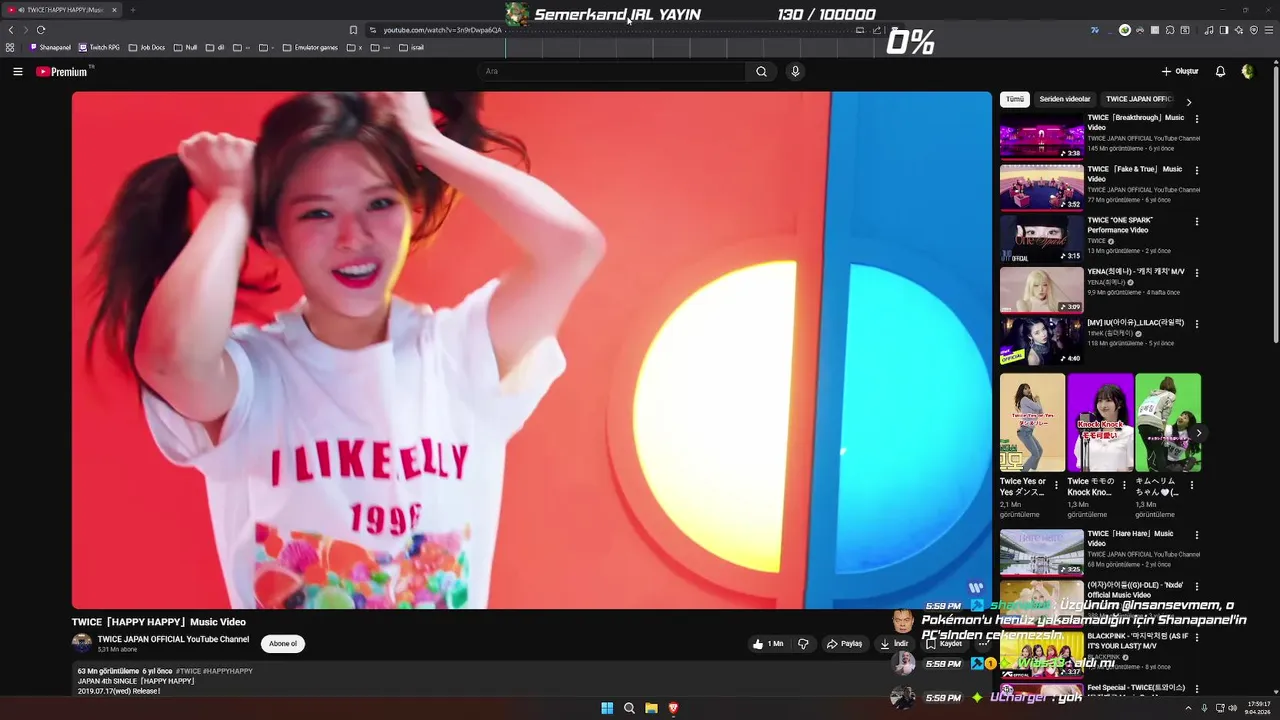Open options for YENA video row
1280x720 pixels.
click(1197, 272)
